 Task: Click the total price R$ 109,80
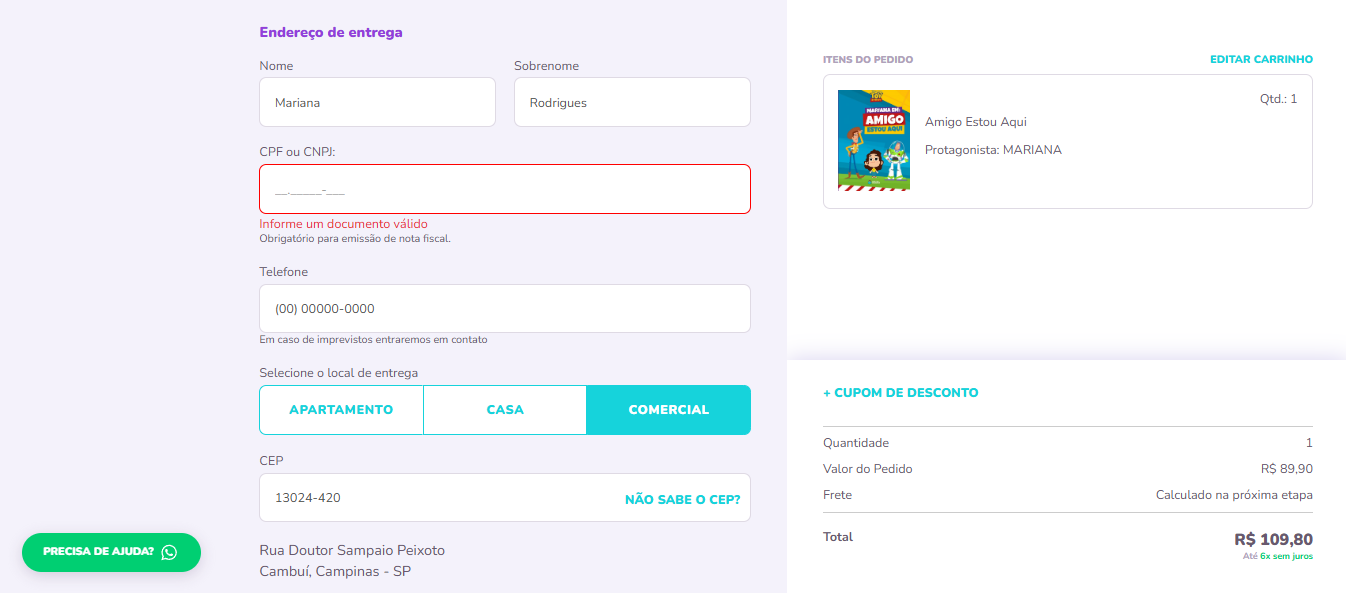tap(1274, 540)
